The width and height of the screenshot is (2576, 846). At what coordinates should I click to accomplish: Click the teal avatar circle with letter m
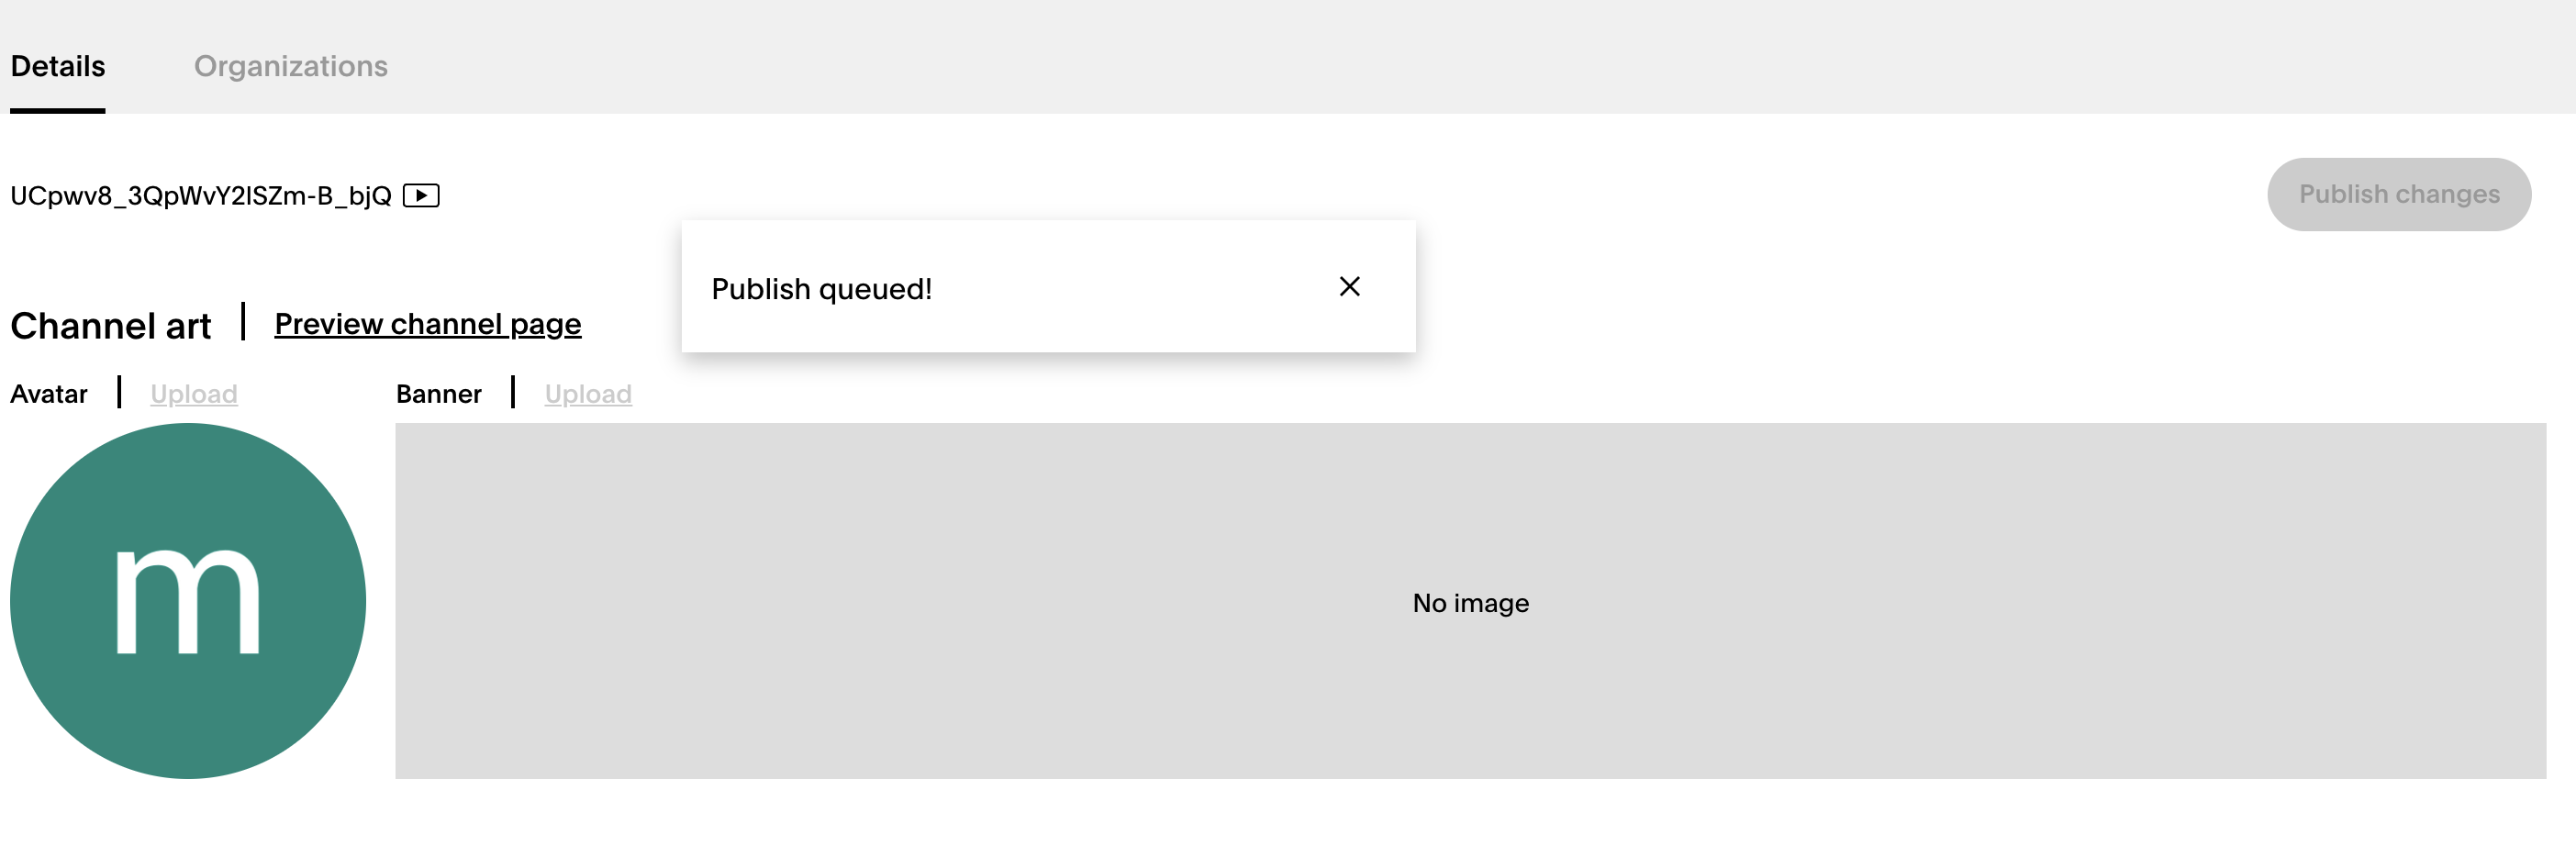(188, 601)
